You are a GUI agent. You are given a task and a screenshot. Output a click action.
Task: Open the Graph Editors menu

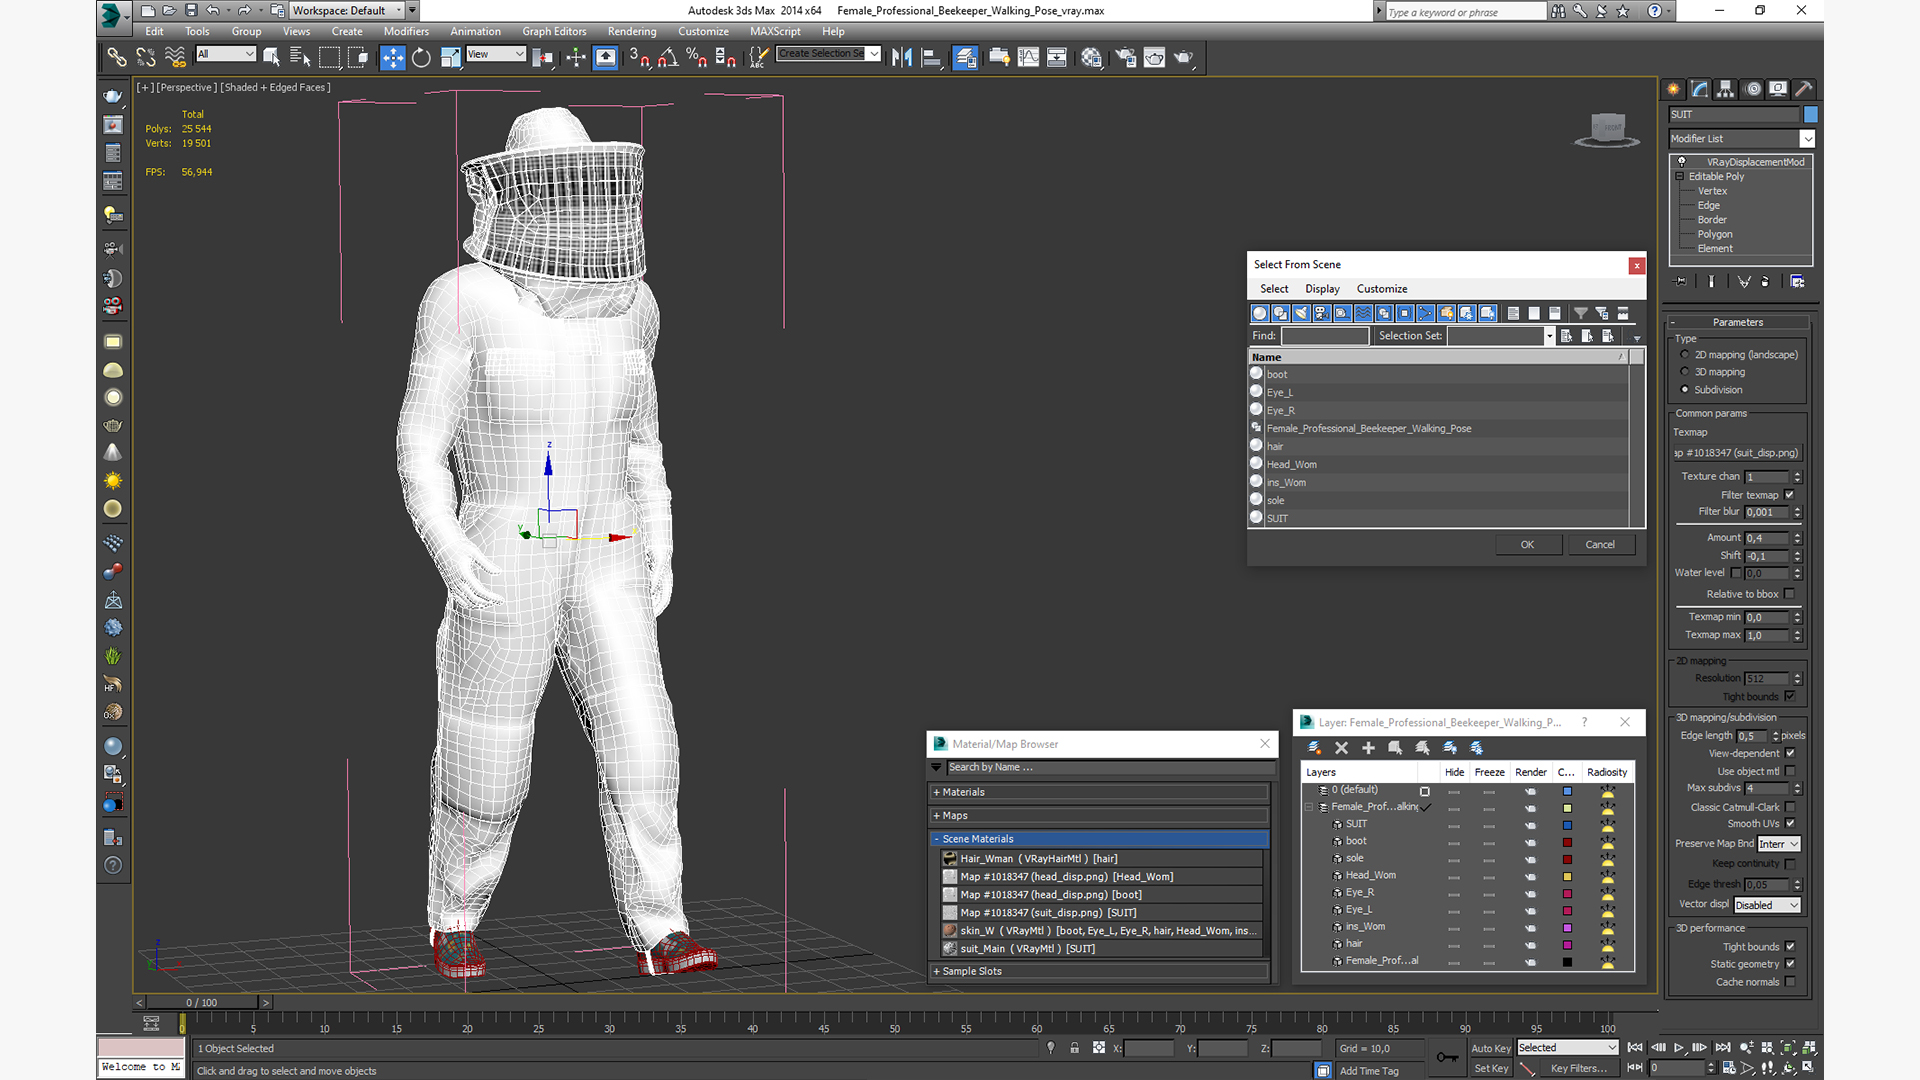pos(554,32)
